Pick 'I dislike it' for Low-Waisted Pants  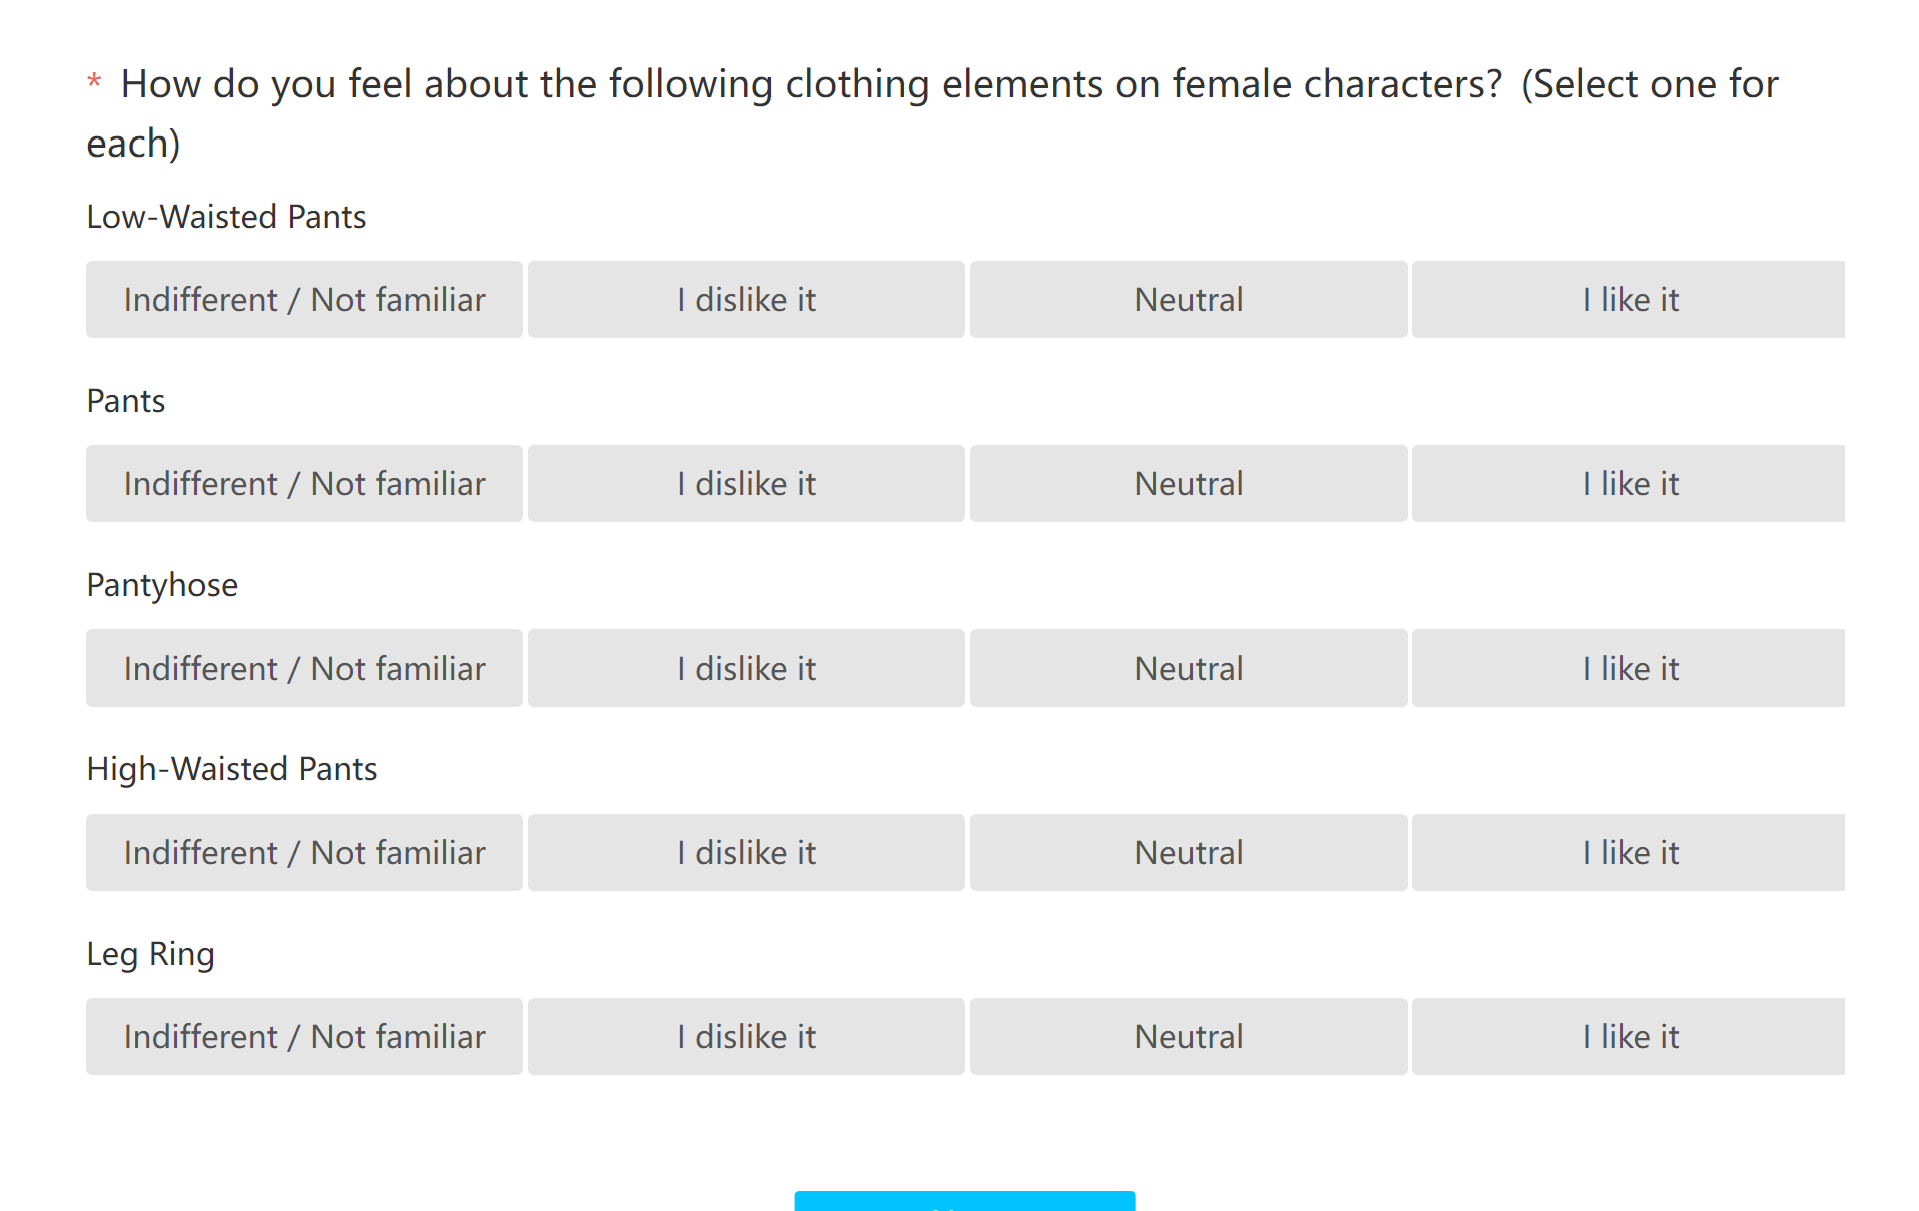coord(746,300)
